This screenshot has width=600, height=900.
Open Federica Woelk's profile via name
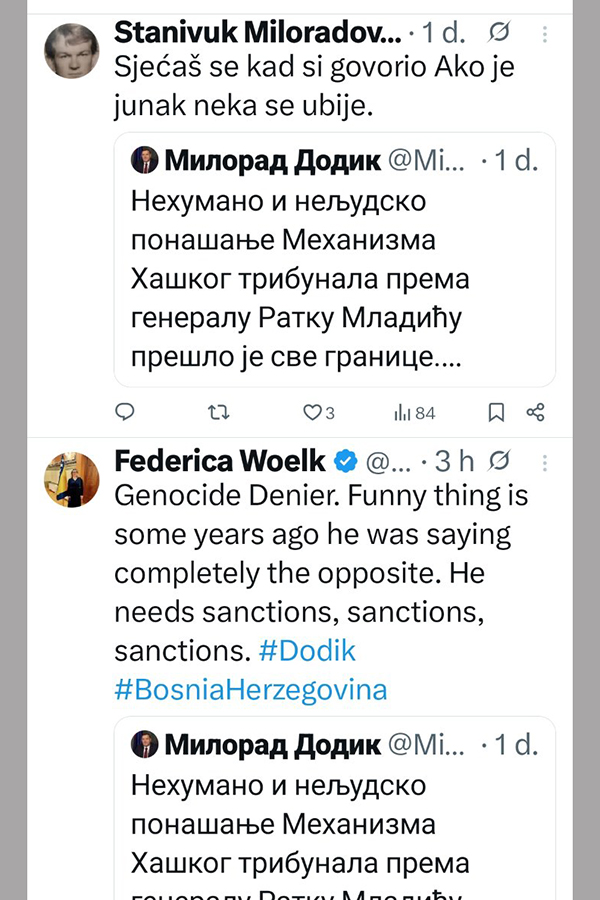click(x=220, y=461)
